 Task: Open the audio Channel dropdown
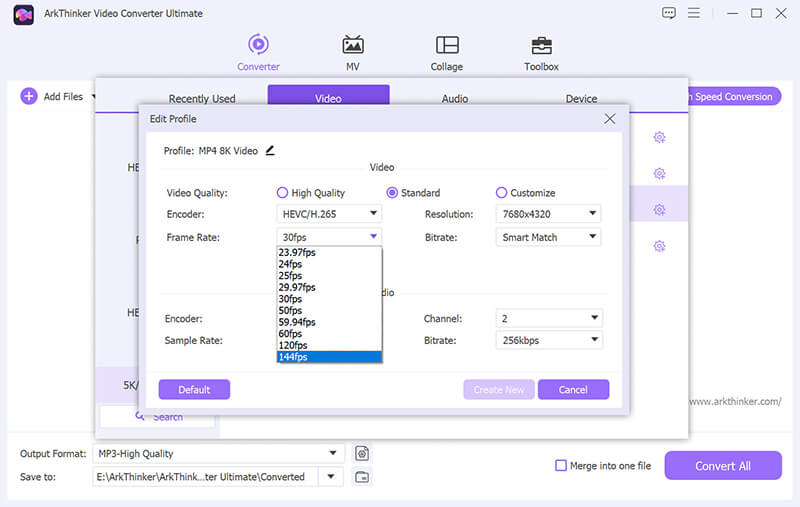[549, 318]
